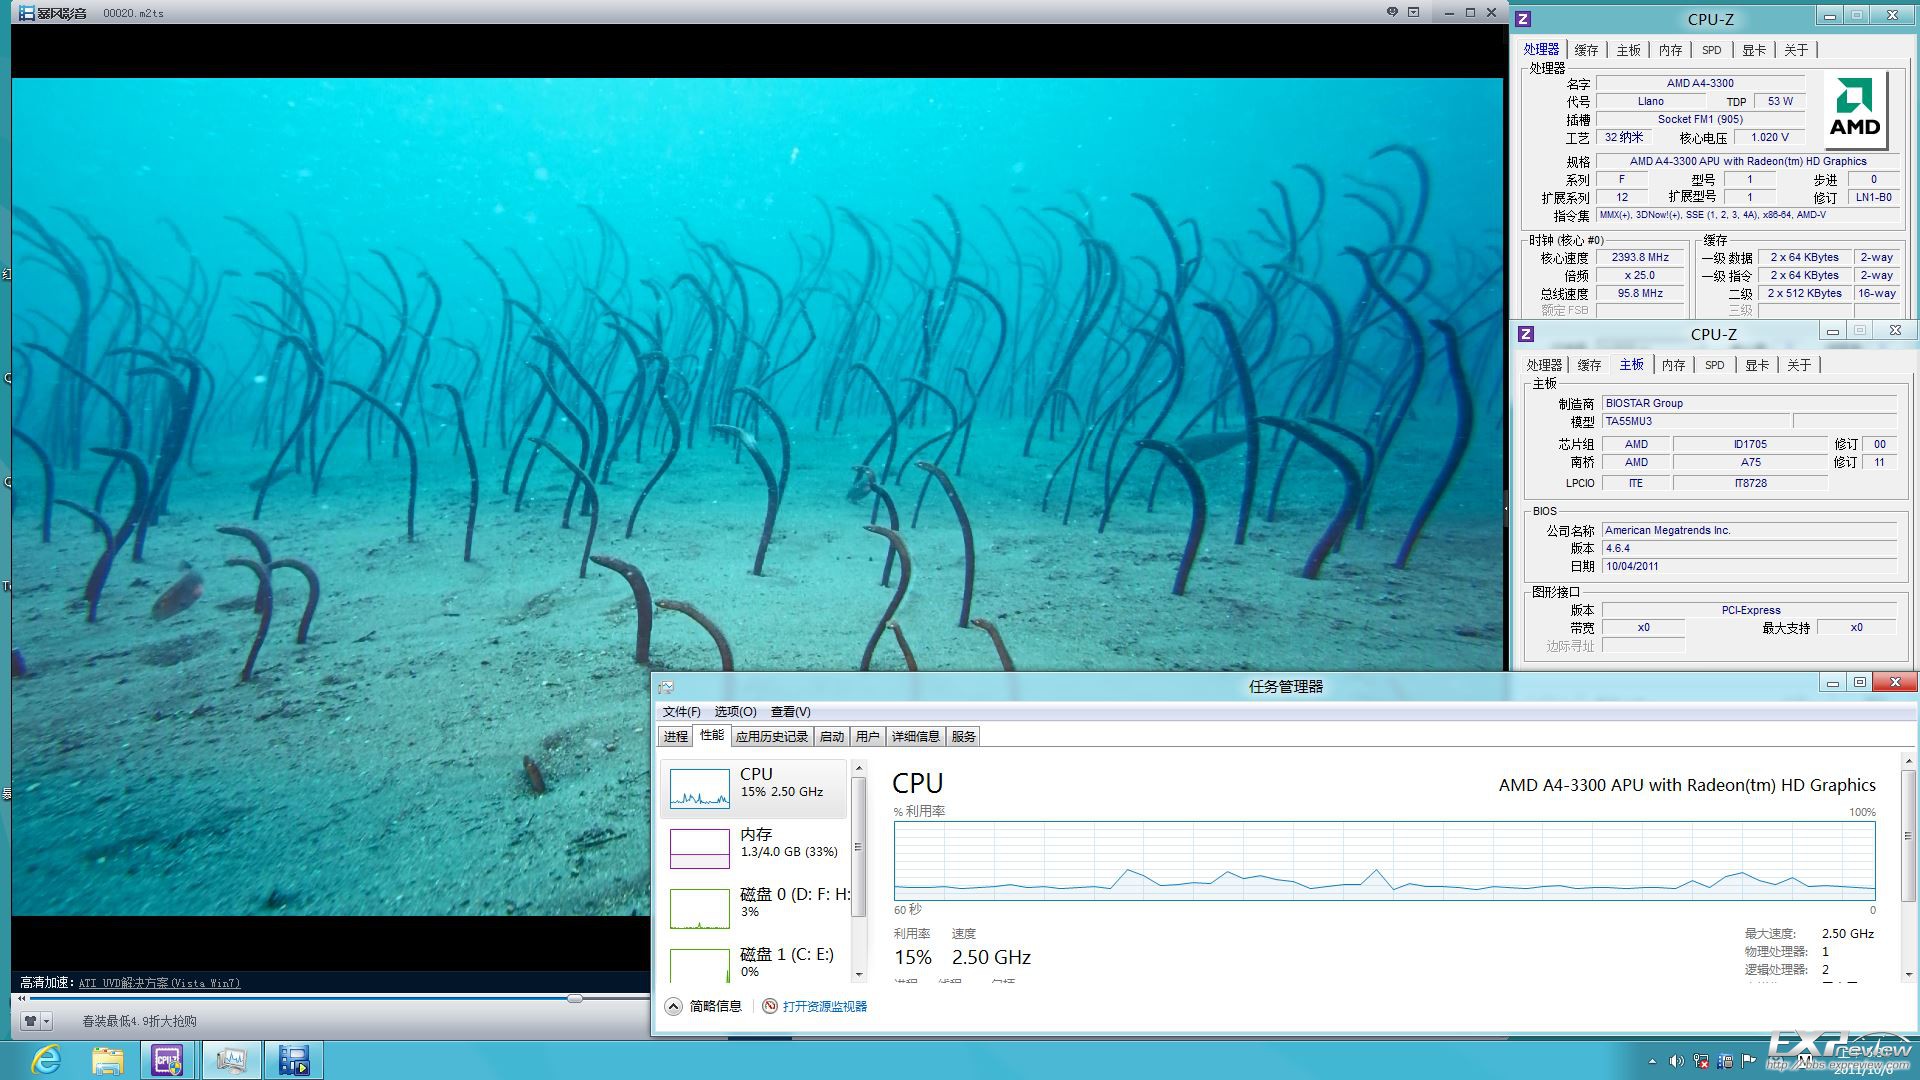
Task: Click the BIOSTAR Group manufacturer field
Action: [x=1749, y=403]
